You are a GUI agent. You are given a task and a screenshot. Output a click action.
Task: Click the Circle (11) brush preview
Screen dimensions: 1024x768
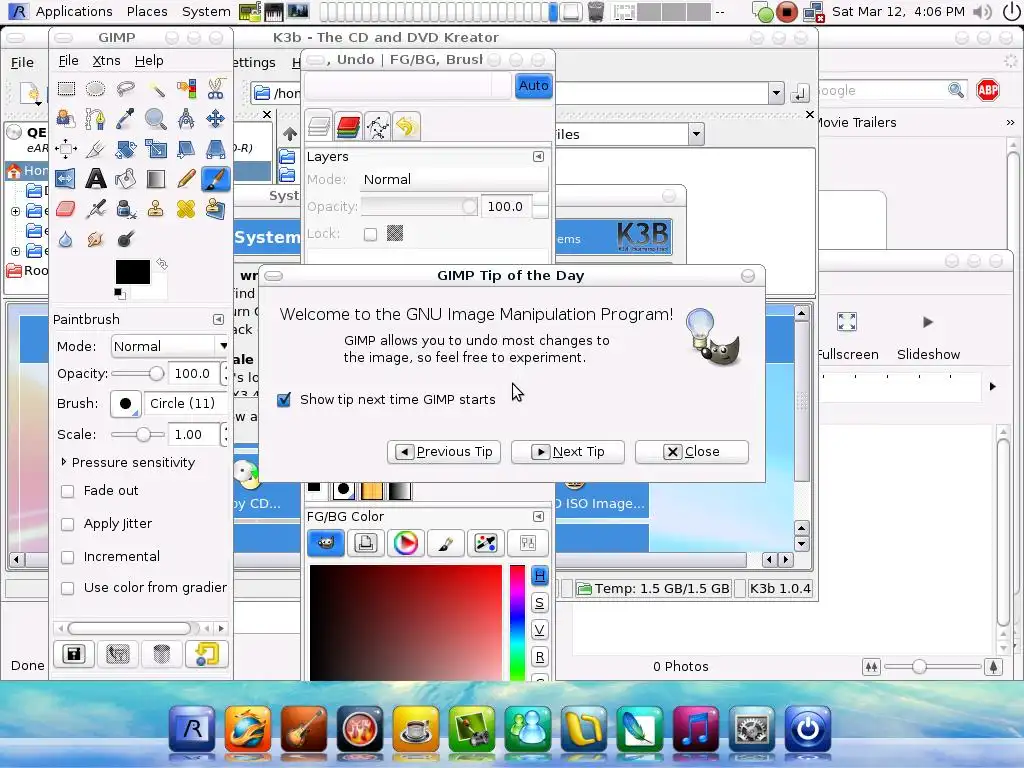click(x=125, y=404)
